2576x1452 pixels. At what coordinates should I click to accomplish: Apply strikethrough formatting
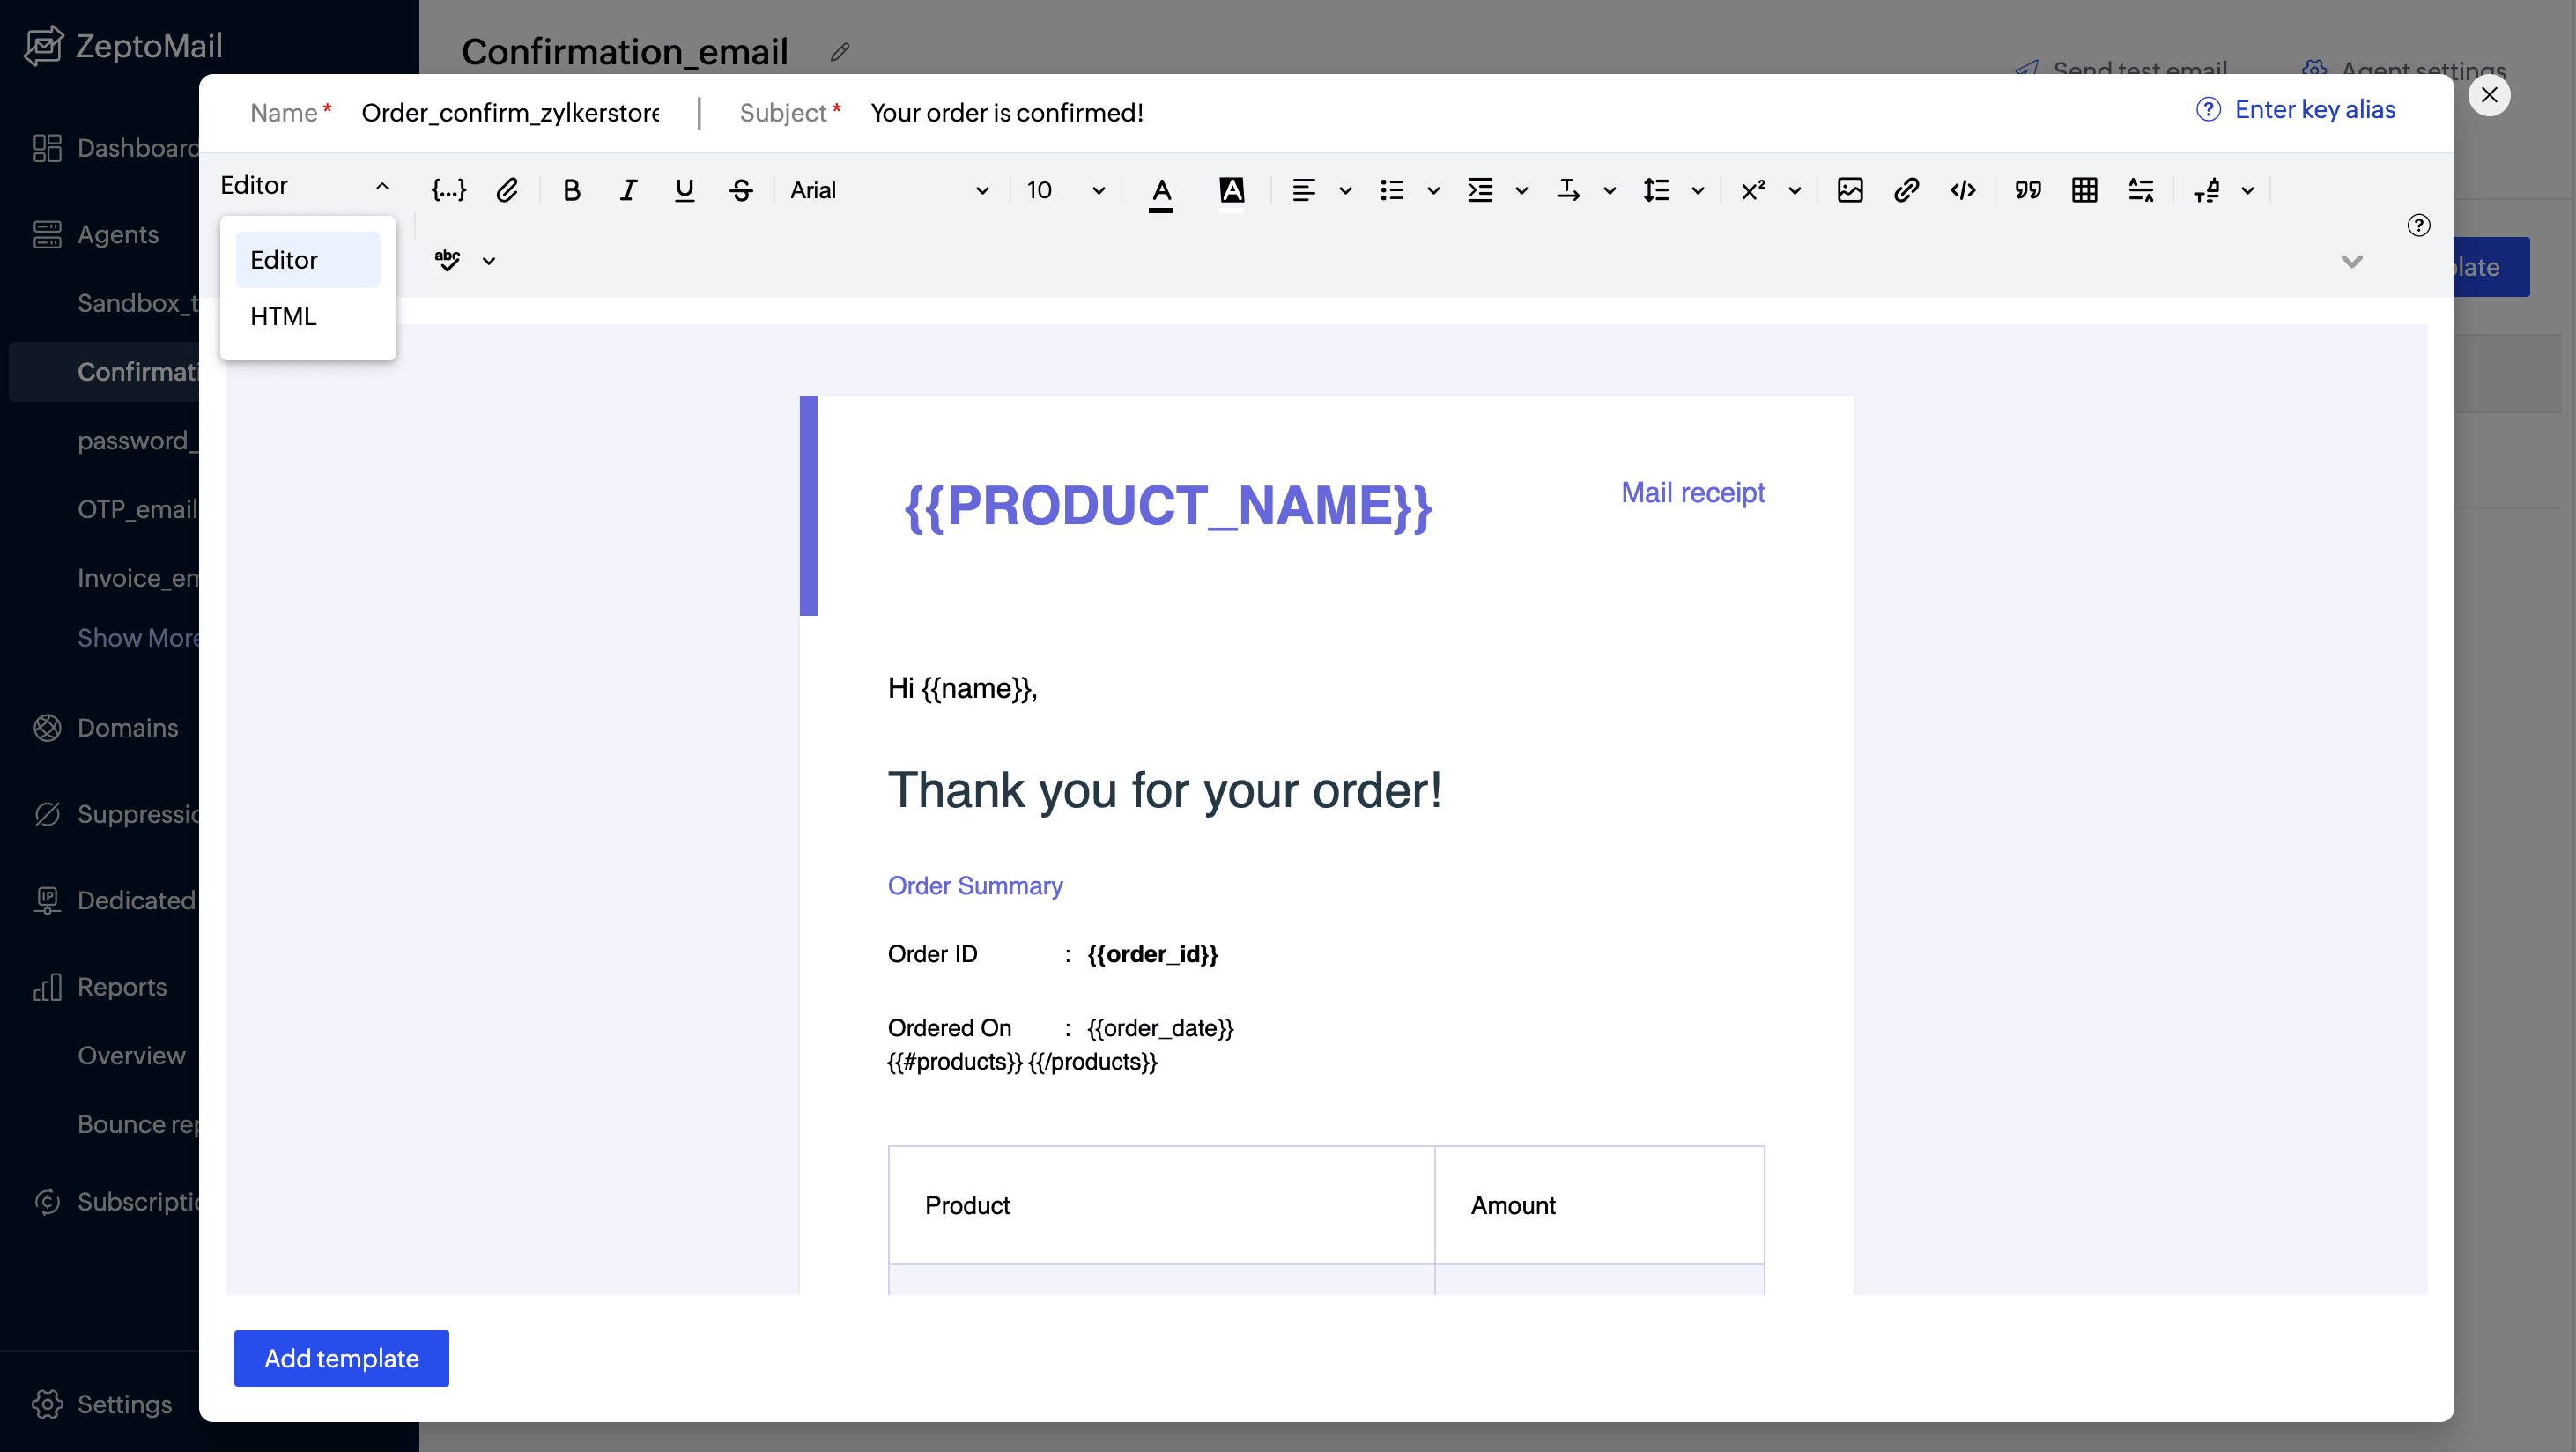tap(741, 190)
